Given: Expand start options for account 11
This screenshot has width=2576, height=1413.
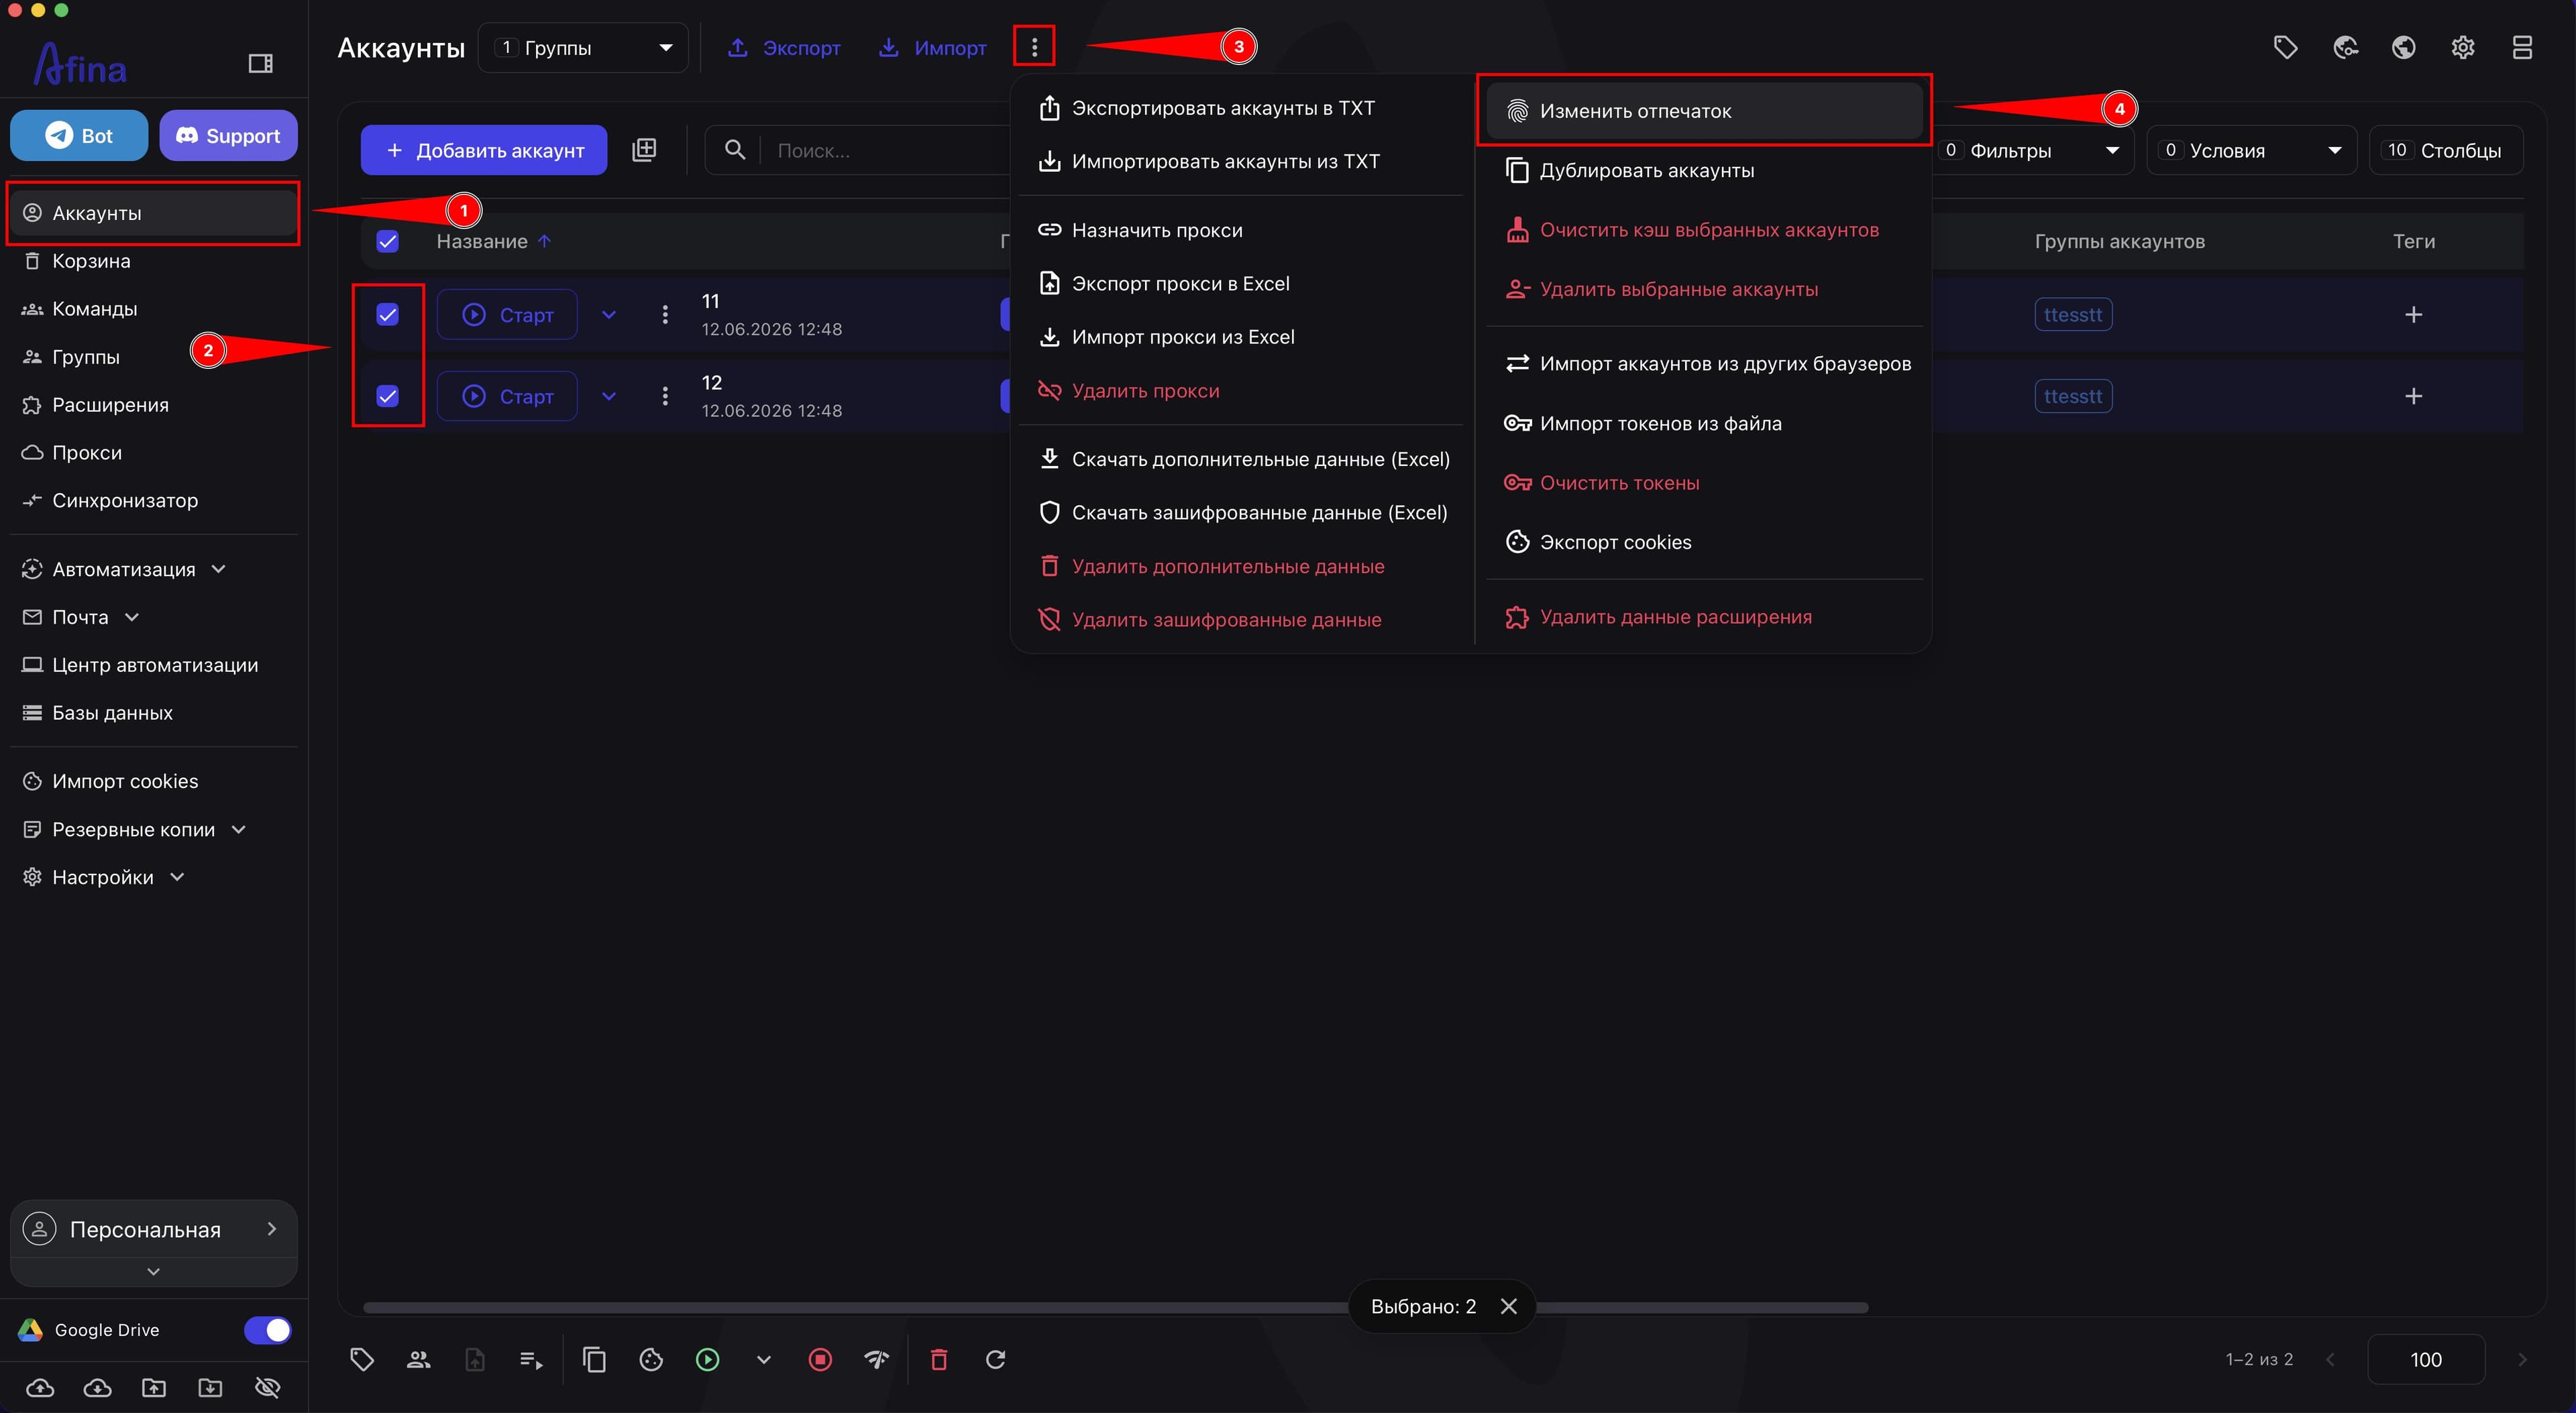Looking at the screenshot, I should (609, 315).
